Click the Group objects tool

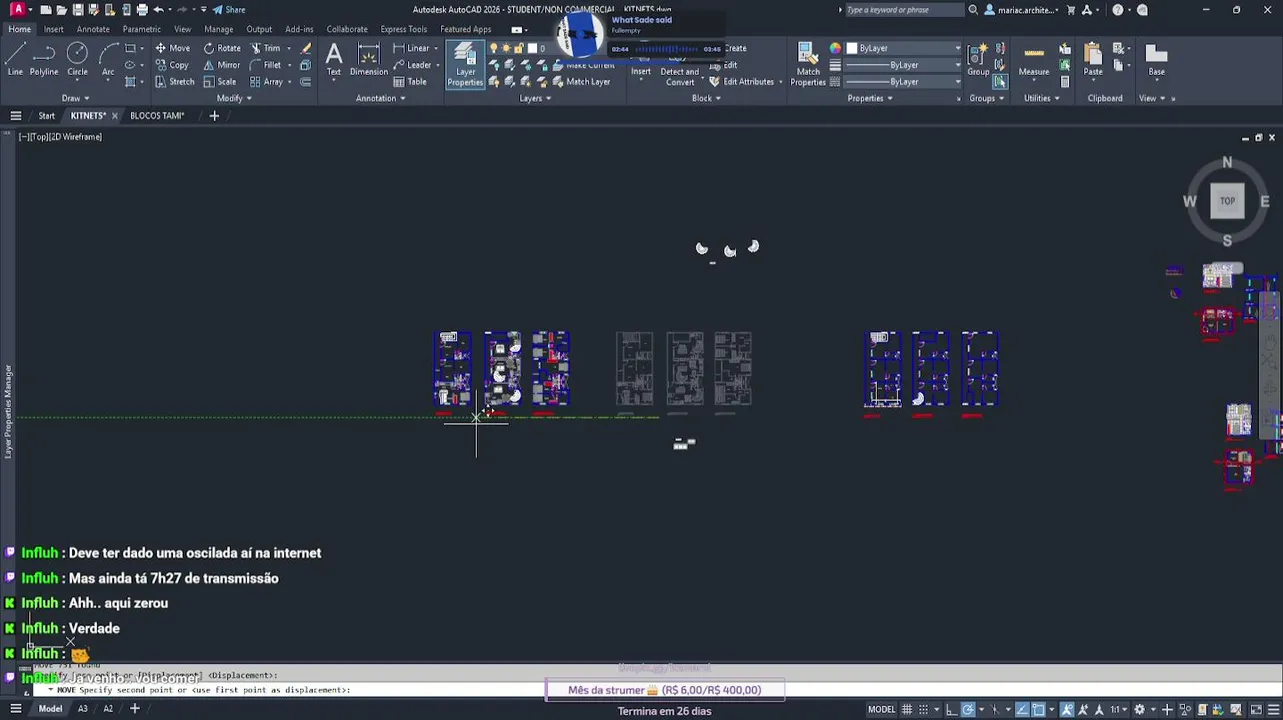tap(978, 60)
